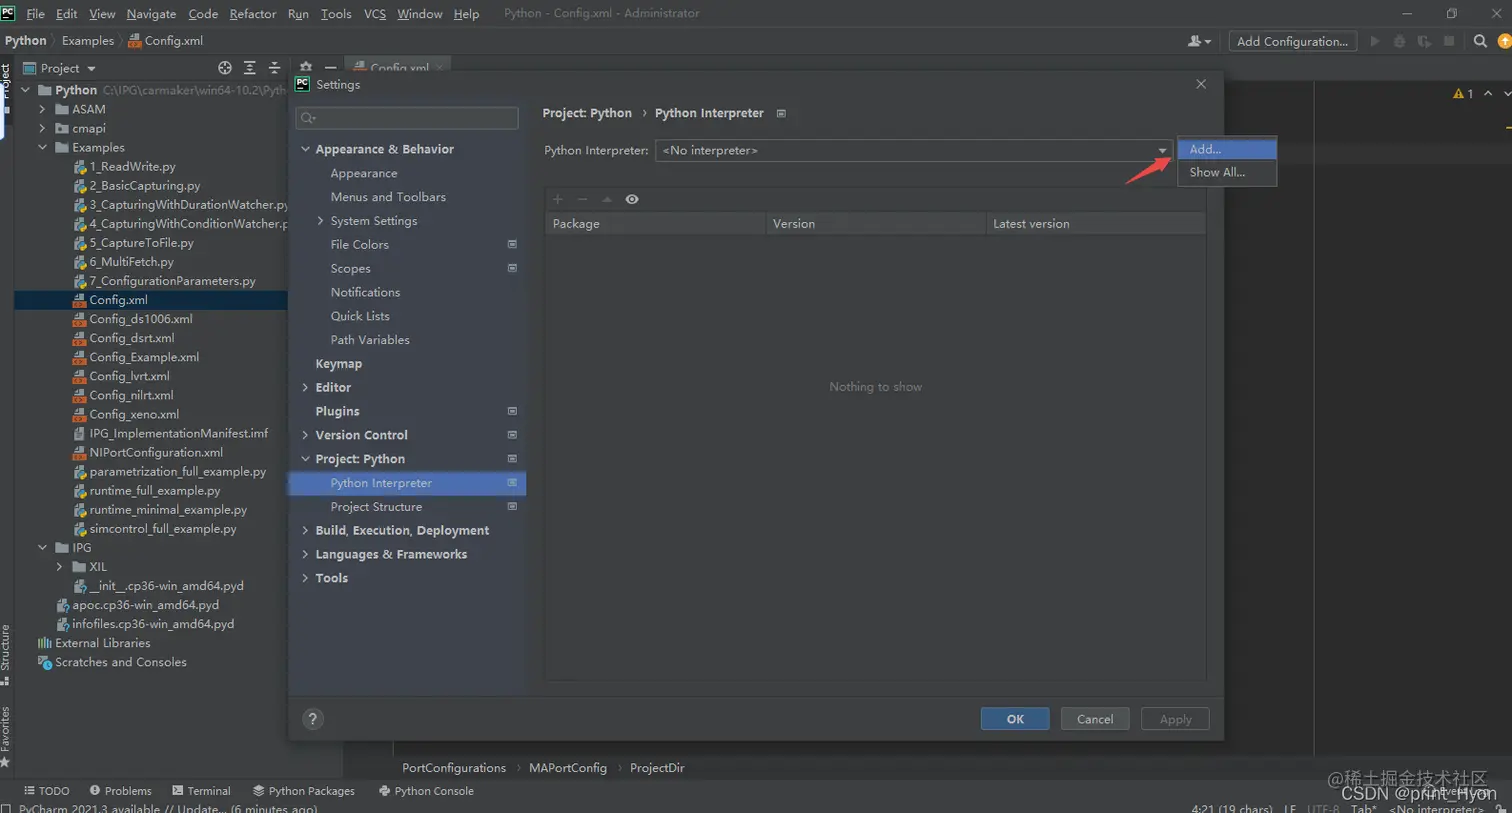This screenshot has width=1512, height=813.
Task: Open the Tools menu
Action: (x=336, y=14)
